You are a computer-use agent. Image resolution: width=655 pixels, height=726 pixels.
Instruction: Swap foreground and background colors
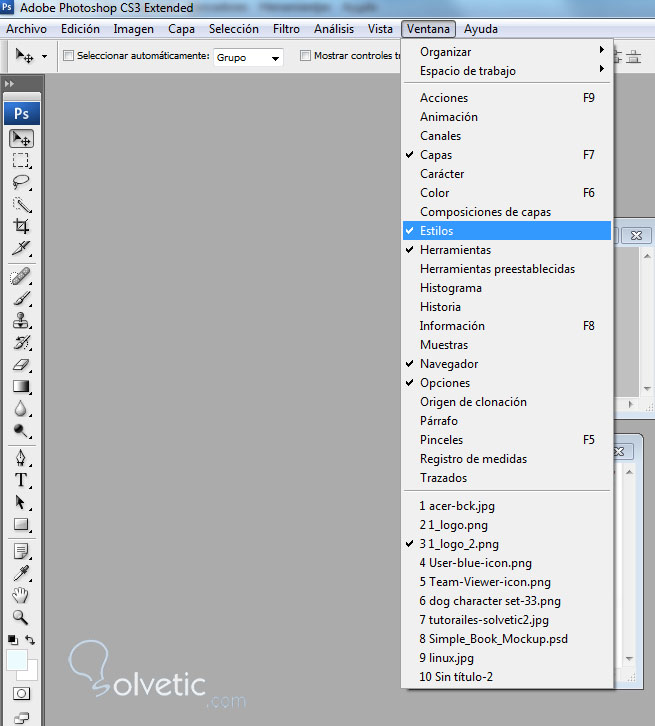pyautogui.click(x=30, y=640)
